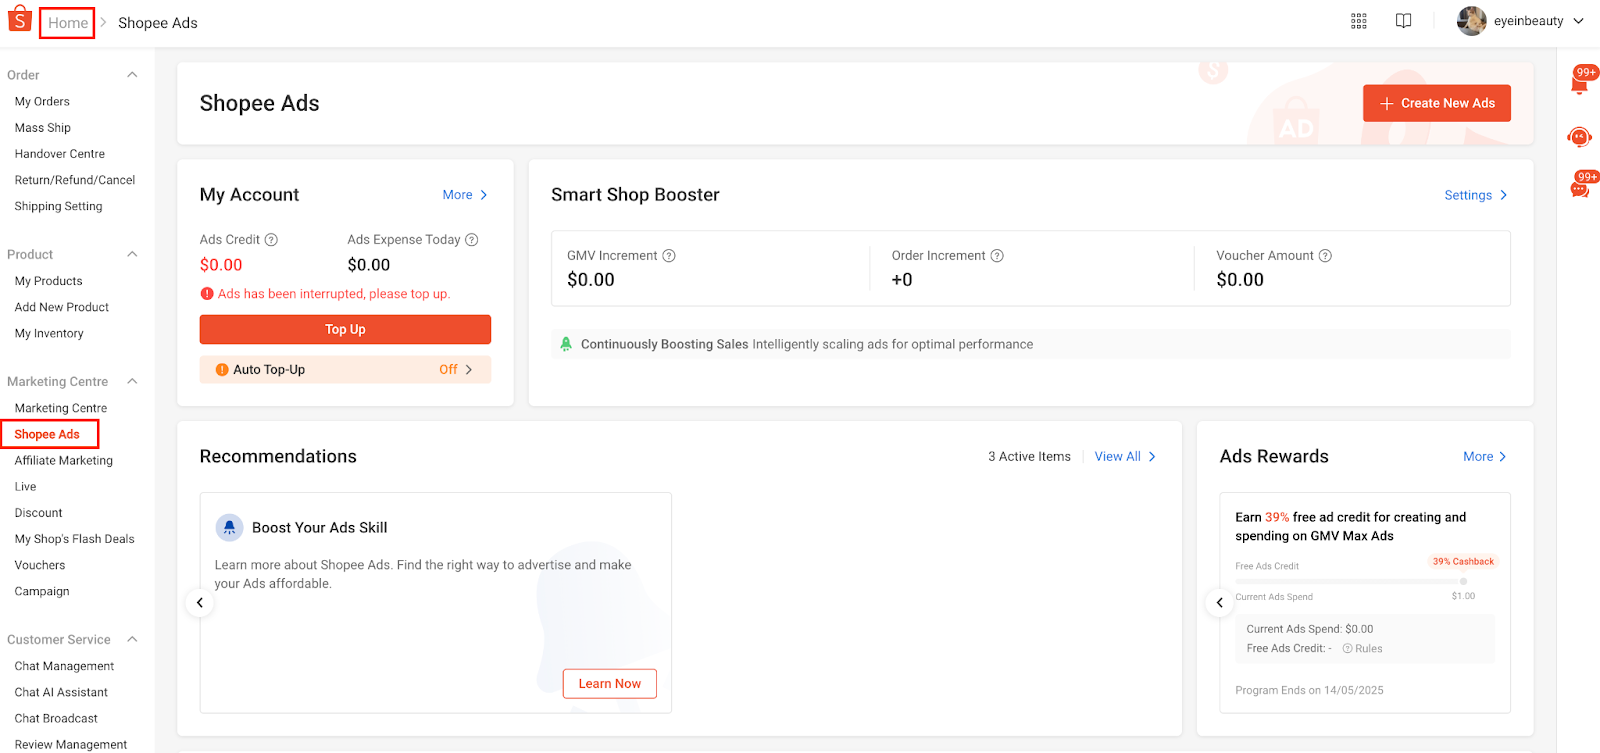The width and height of the screenshot is (1600, 753).
Task: Collapse the Order sidebar section
Action: pos(132,75)
